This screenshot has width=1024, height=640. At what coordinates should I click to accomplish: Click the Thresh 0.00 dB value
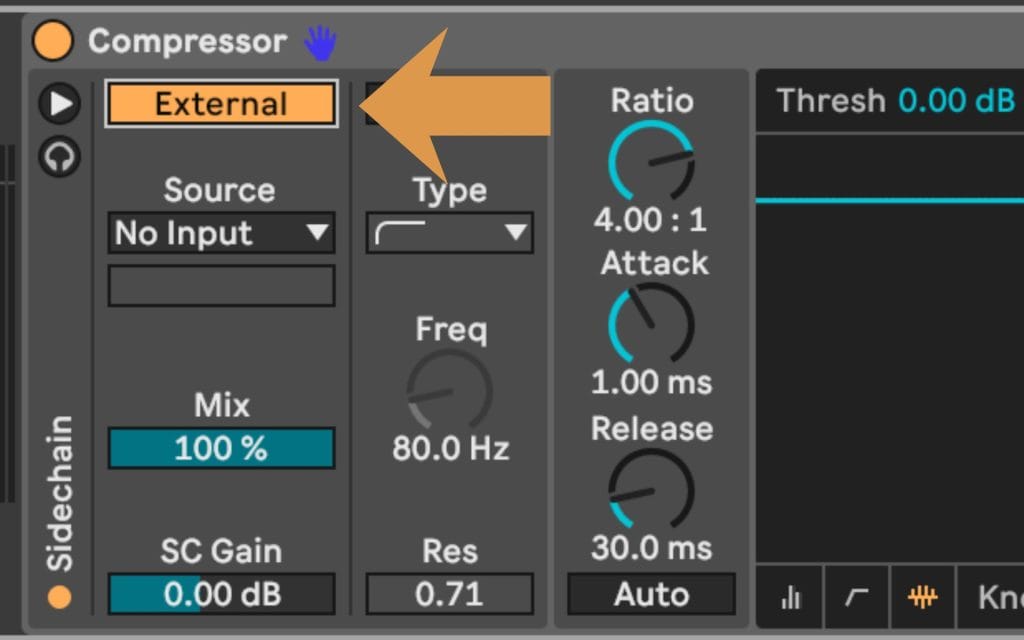pos(956,101)
